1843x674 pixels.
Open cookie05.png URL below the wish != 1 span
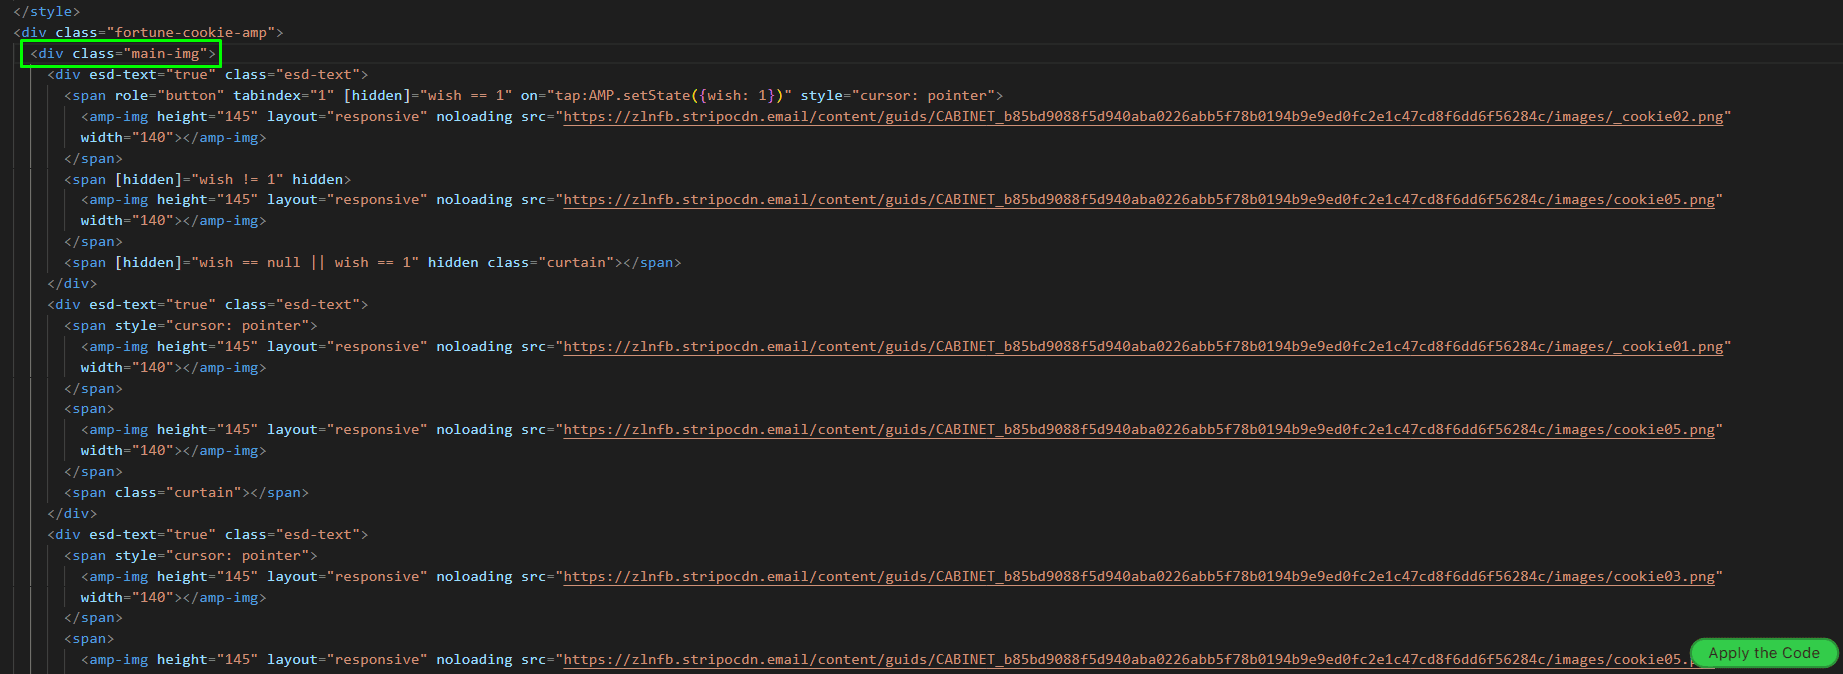click(x=1139, y=200)
